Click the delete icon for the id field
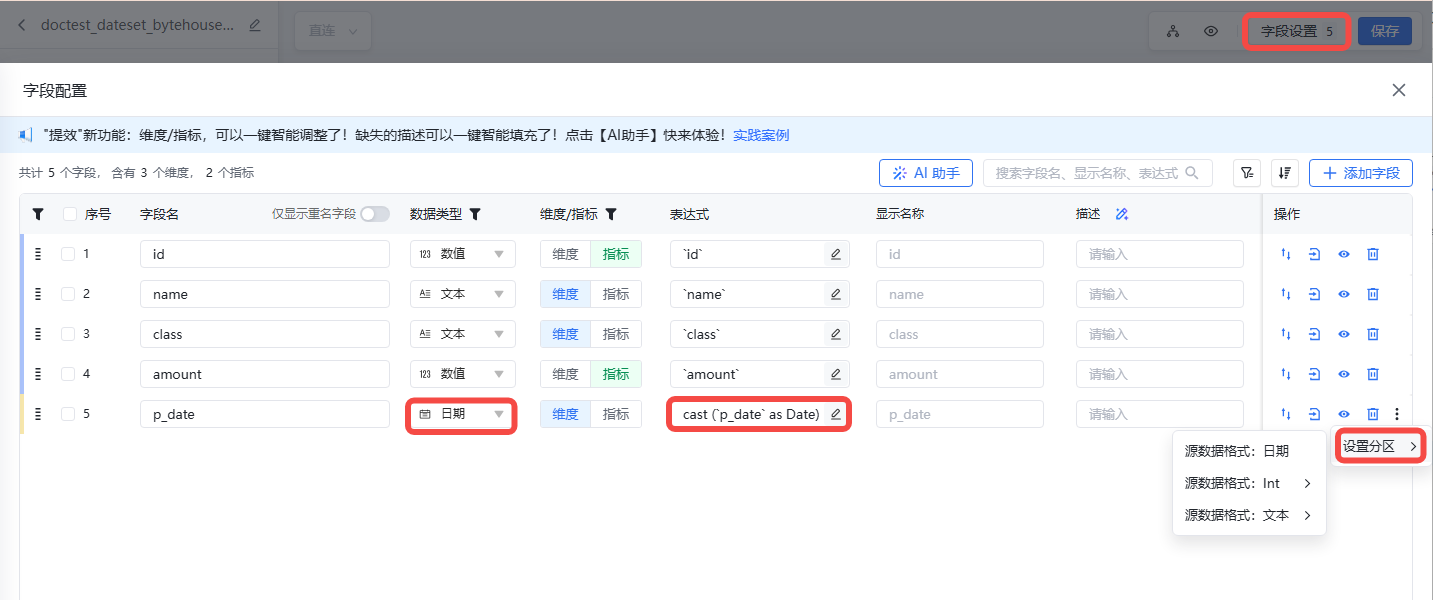Viewport: 1433px width, 600px height. (1373, 254)
